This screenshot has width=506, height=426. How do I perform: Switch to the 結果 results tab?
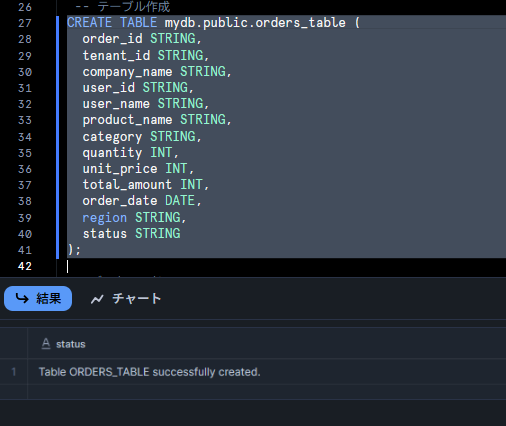pyautogui.click(x=38, y=298)
